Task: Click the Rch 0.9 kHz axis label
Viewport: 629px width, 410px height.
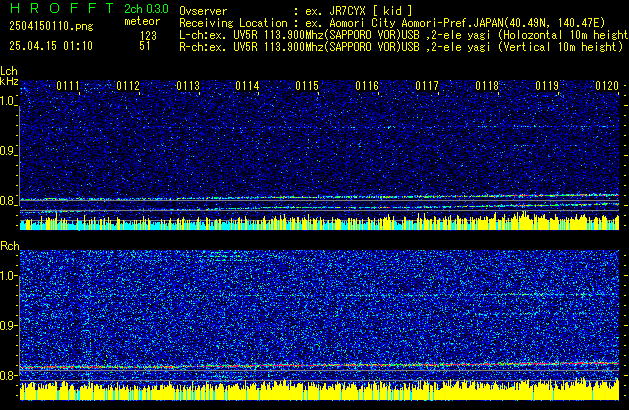Action: pos(8,325)
